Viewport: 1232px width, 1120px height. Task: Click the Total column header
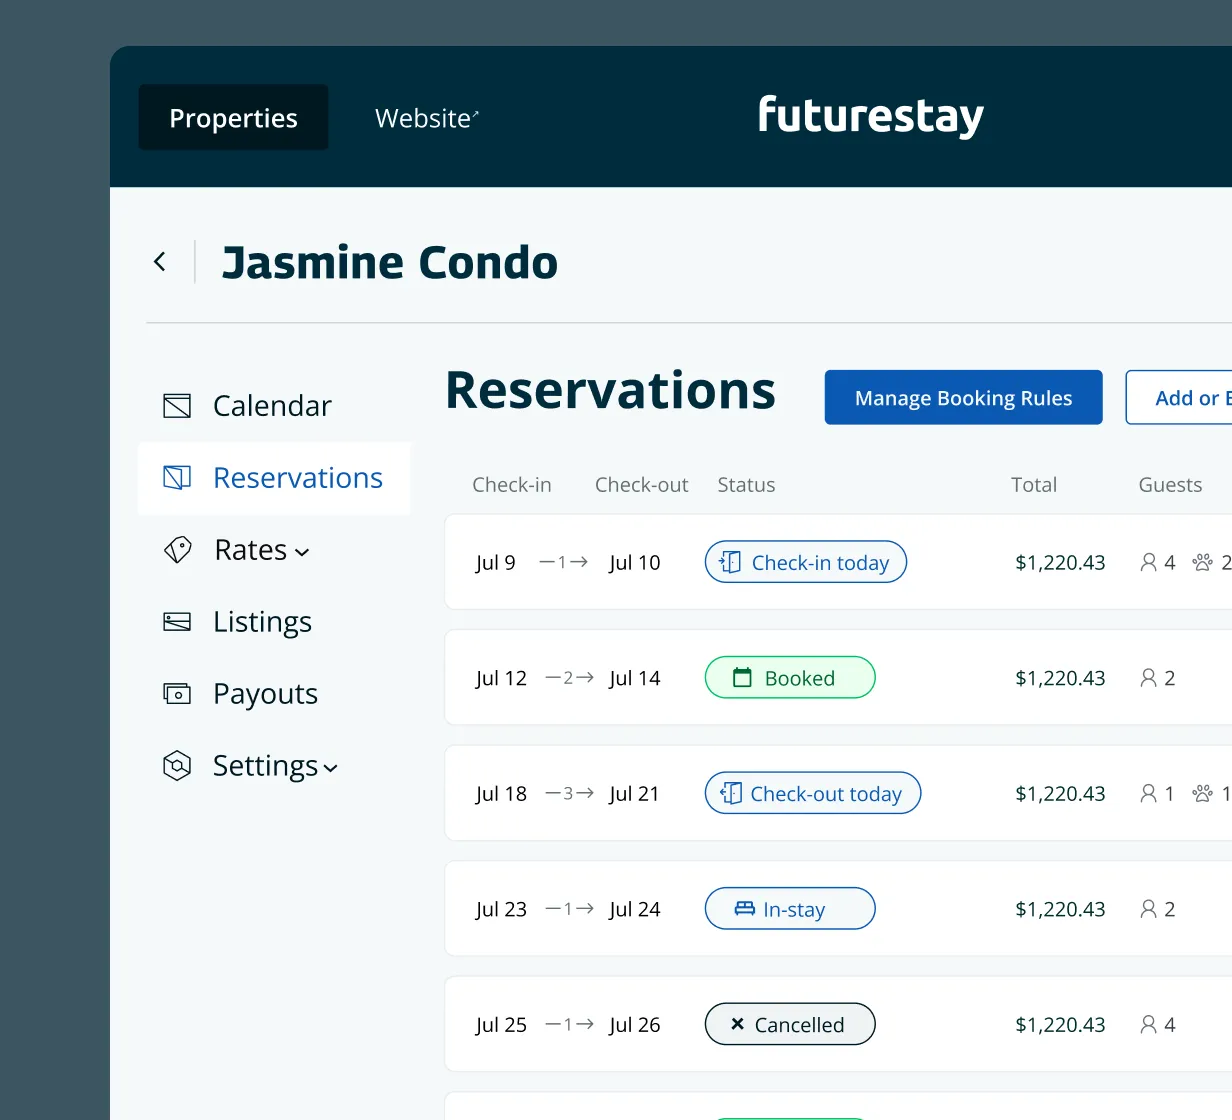(x=1034, y=485)
